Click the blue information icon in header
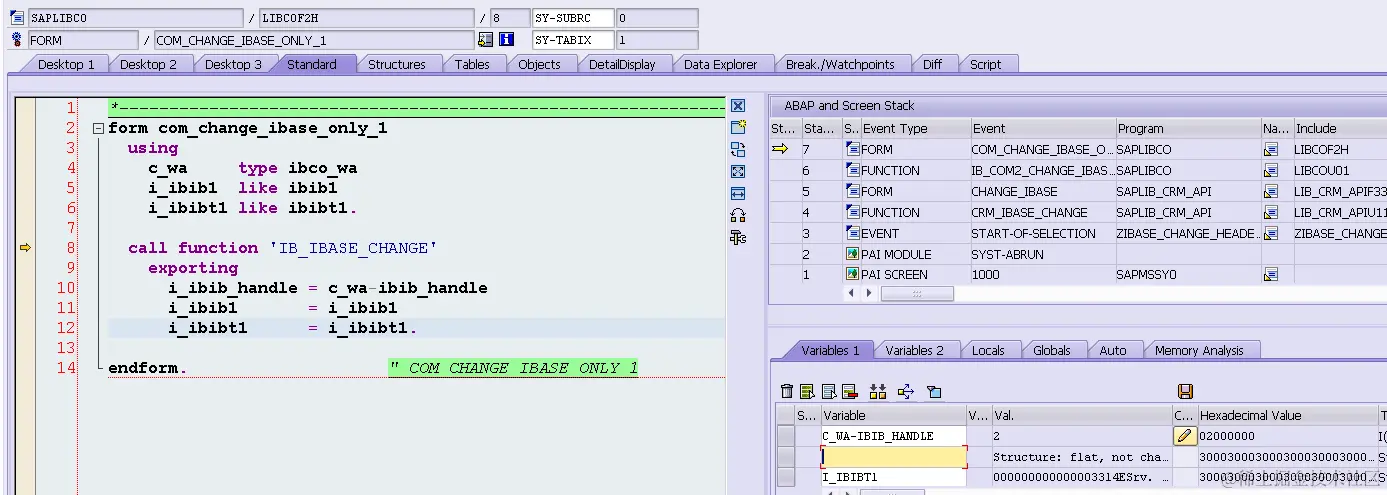The image size is (1387, 495). pos(506,40)
